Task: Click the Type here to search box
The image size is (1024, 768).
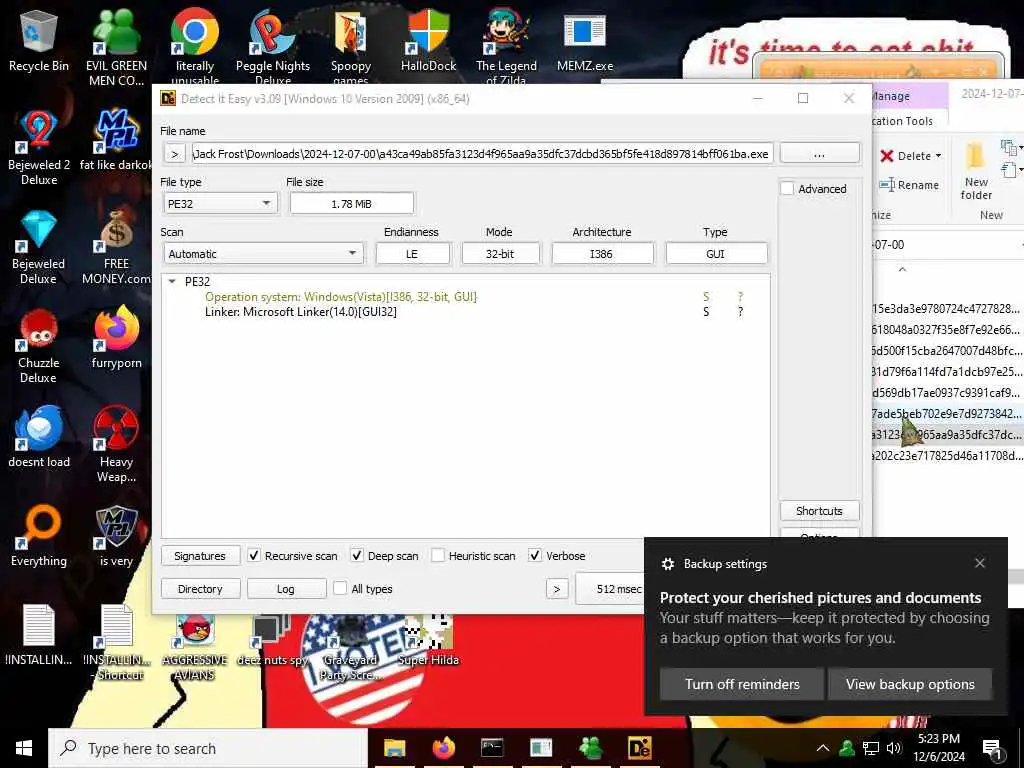Action: (x=208, y=748)
